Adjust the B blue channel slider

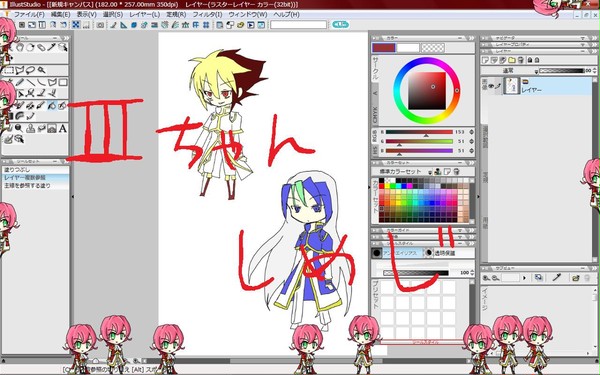419,151
